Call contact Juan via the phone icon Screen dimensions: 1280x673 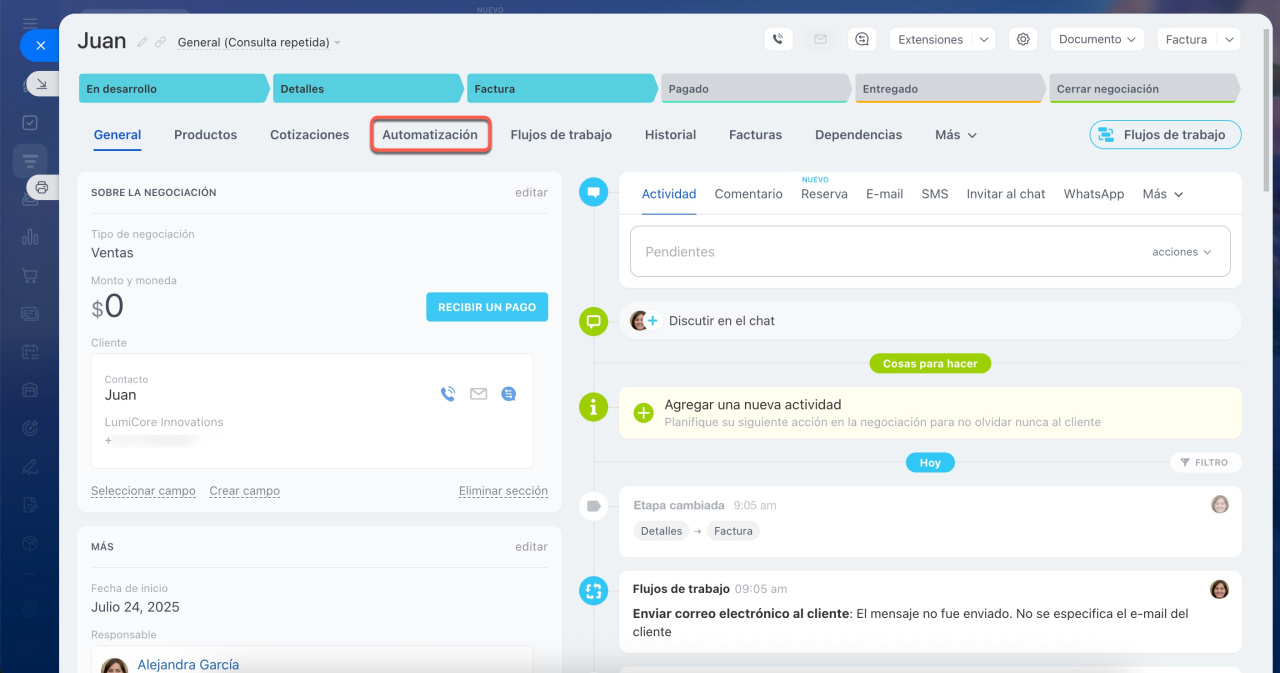[x=448, y=394]
